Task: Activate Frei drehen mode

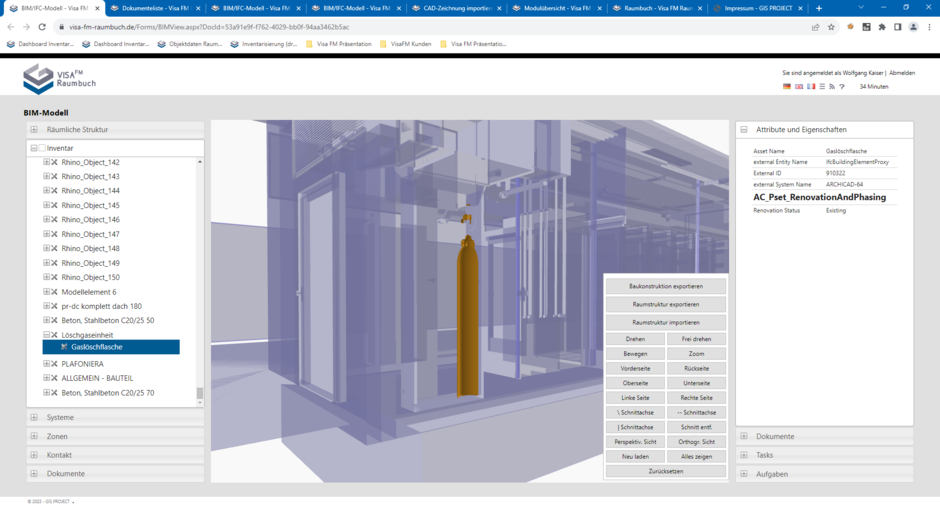Action: pyautogui.click(x=696, y=339)
